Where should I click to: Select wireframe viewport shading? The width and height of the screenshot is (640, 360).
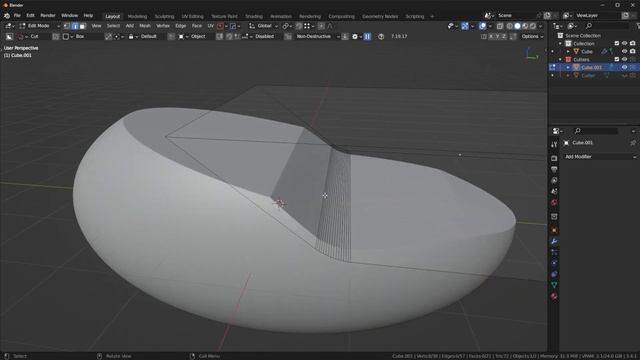(510, 26)
